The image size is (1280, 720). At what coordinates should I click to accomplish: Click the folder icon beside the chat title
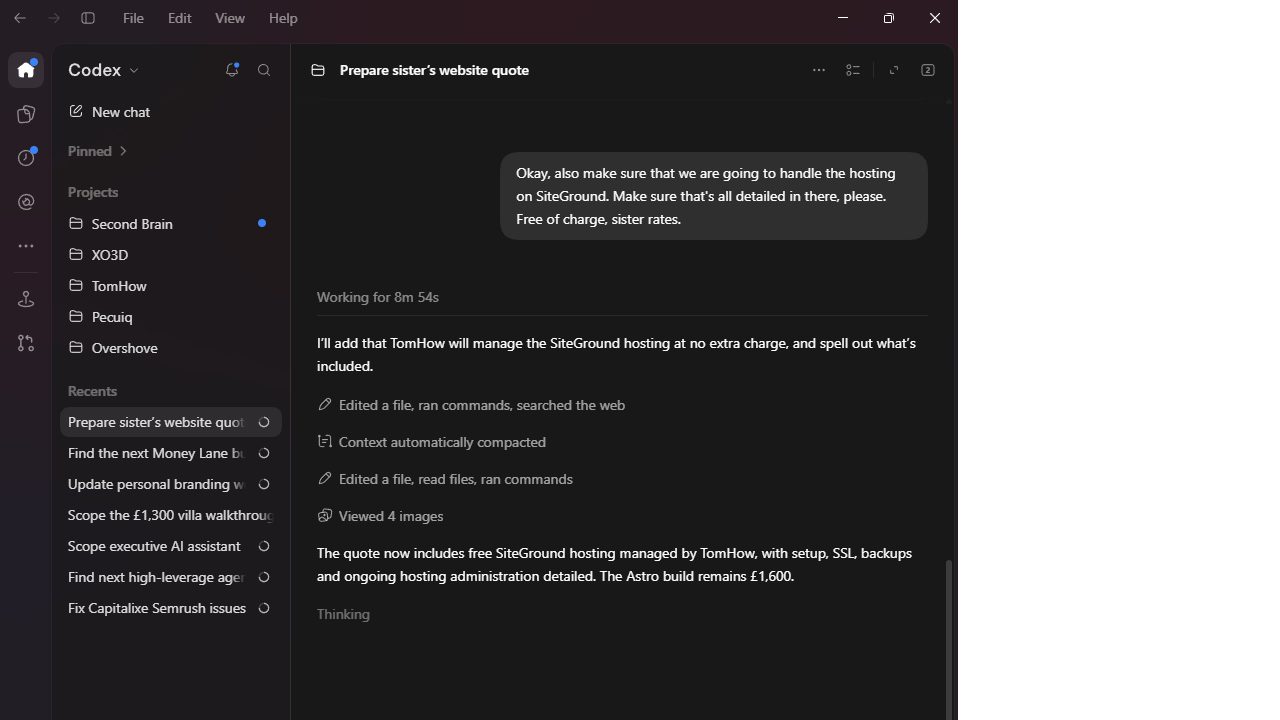click(318, 70)
